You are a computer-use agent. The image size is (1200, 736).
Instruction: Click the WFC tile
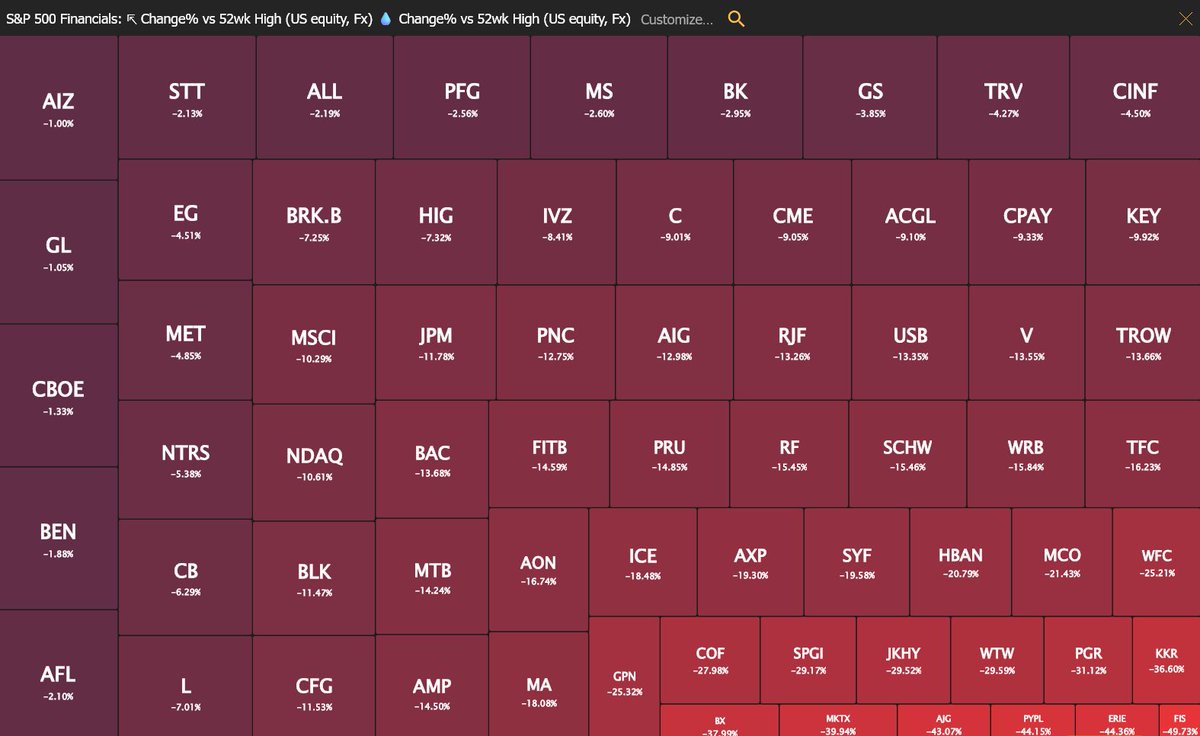(x=1157, y=562)
